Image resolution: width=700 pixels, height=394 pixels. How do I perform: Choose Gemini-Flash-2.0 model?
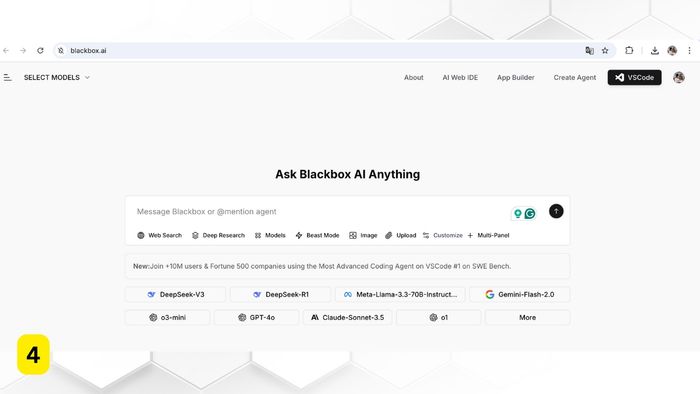[x=520, y=294]
